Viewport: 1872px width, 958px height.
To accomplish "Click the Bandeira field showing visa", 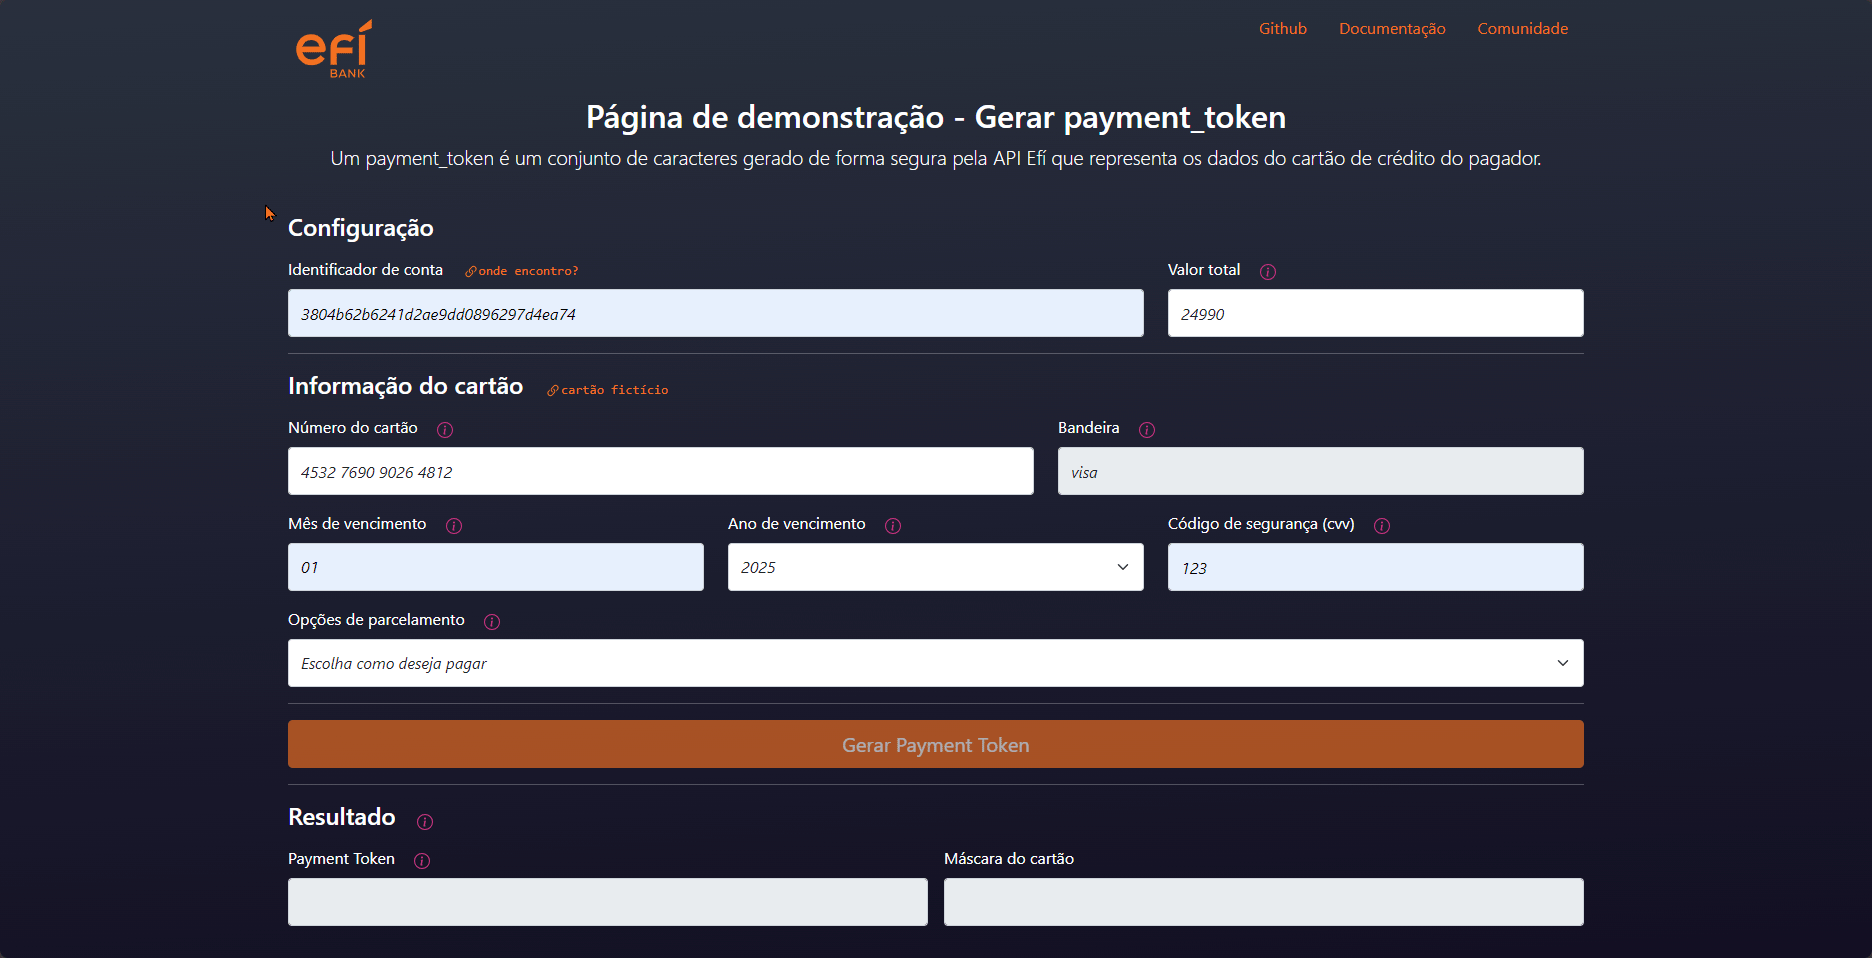I will (1321, 471).
